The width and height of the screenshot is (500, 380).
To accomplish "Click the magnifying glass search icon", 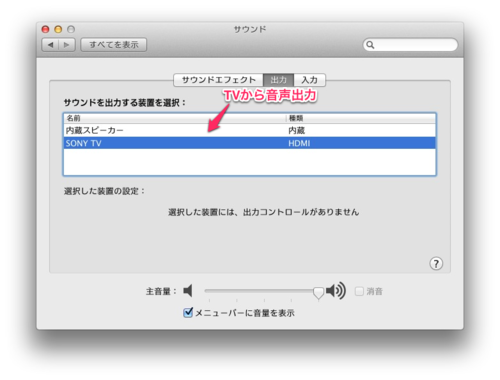I will [370, 45].
